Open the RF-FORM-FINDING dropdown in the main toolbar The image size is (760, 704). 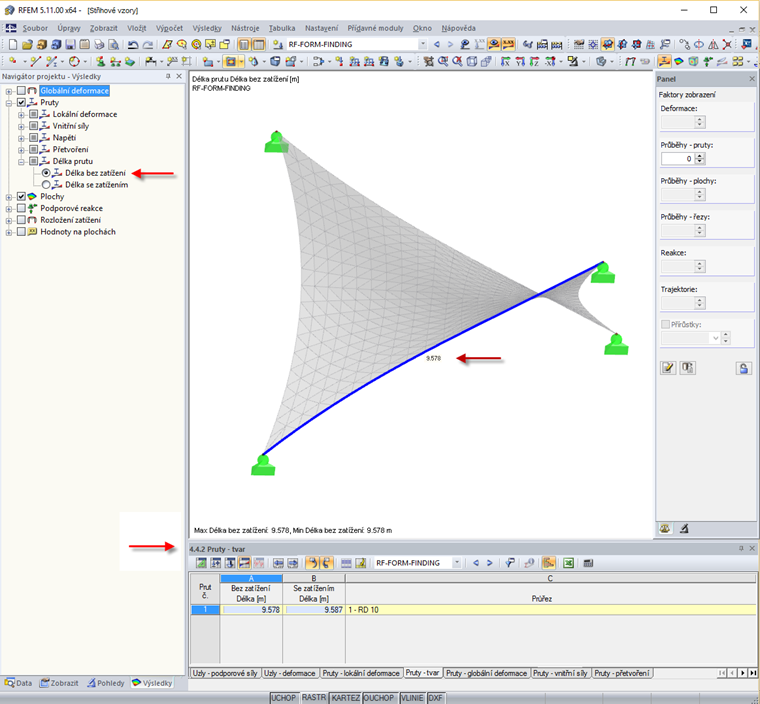tap(423, 44)
